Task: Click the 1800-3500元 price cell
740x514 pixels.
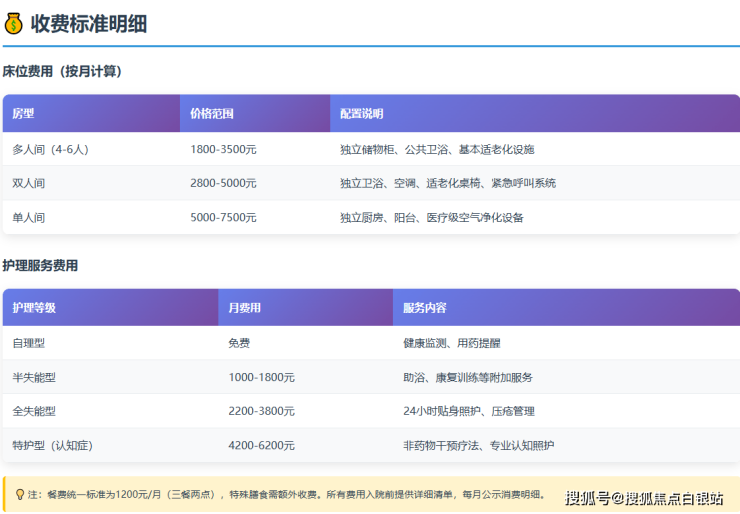Action: (223, 150)
